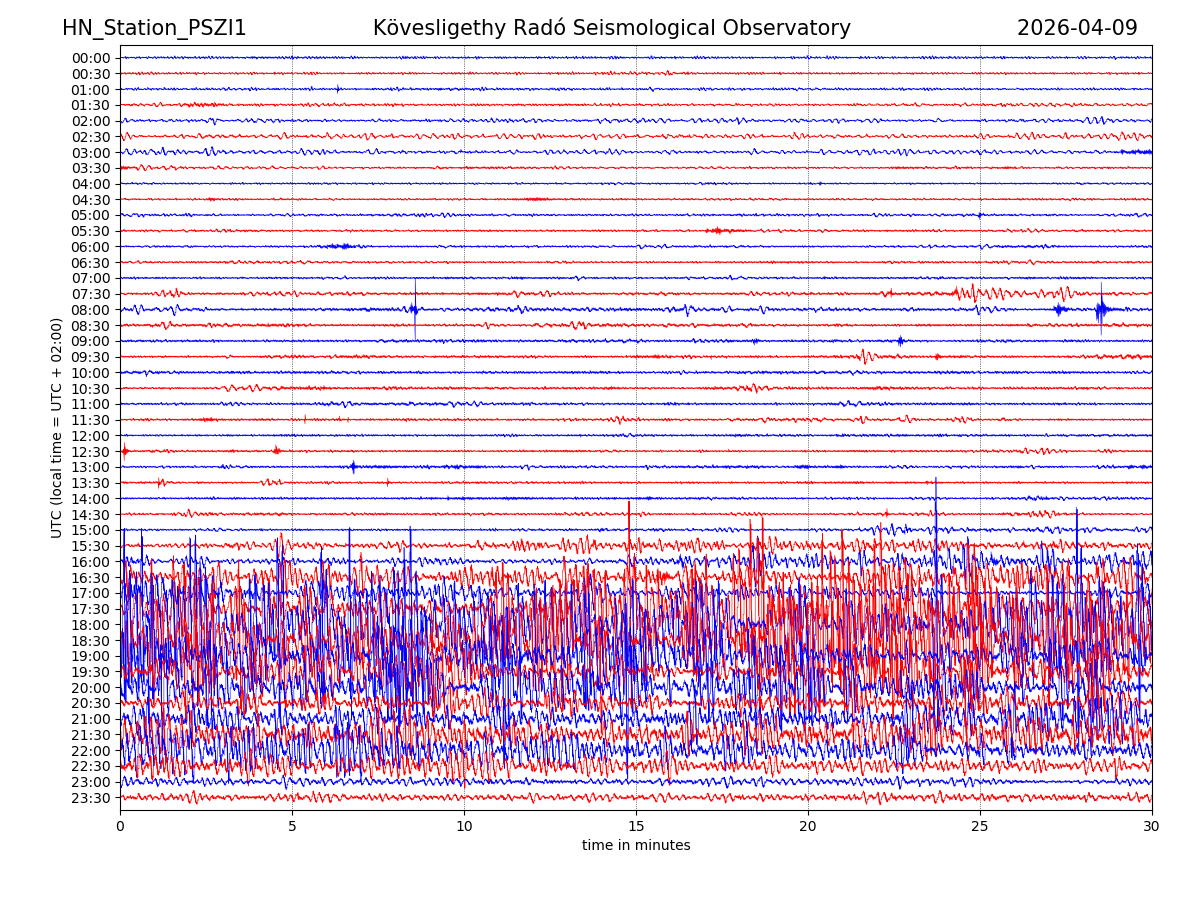The height and width of the screenshot is (900, 1200).
Task: Select the 23:30 trace time label
Action: click(x=91, y=798)
